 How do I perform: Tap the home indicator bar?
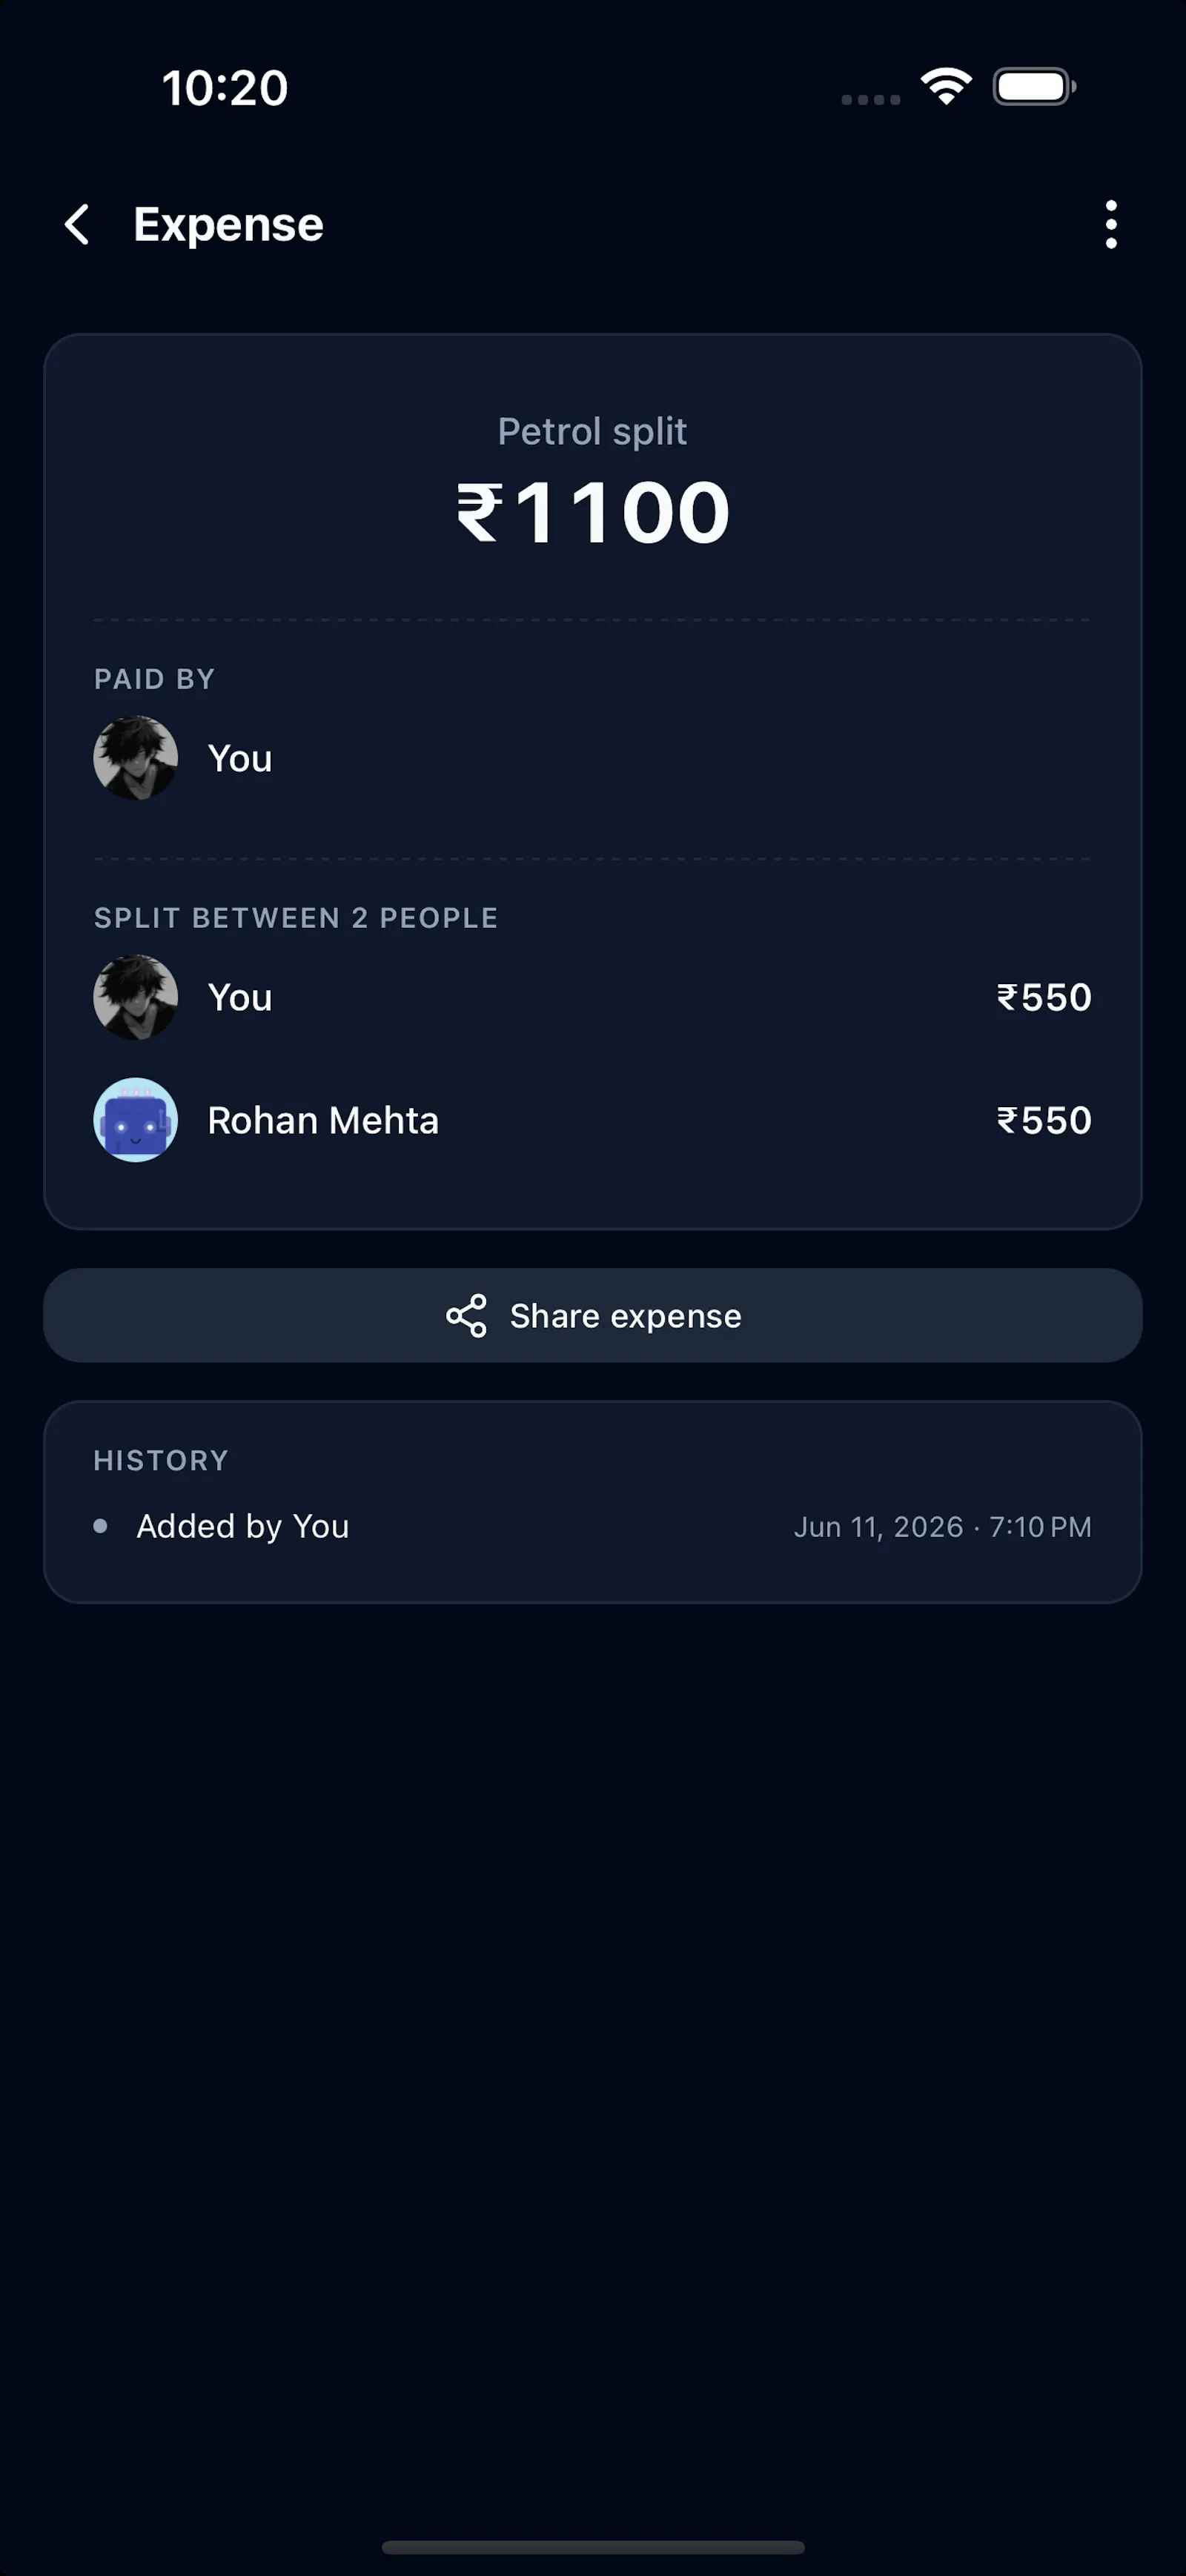593,2547
